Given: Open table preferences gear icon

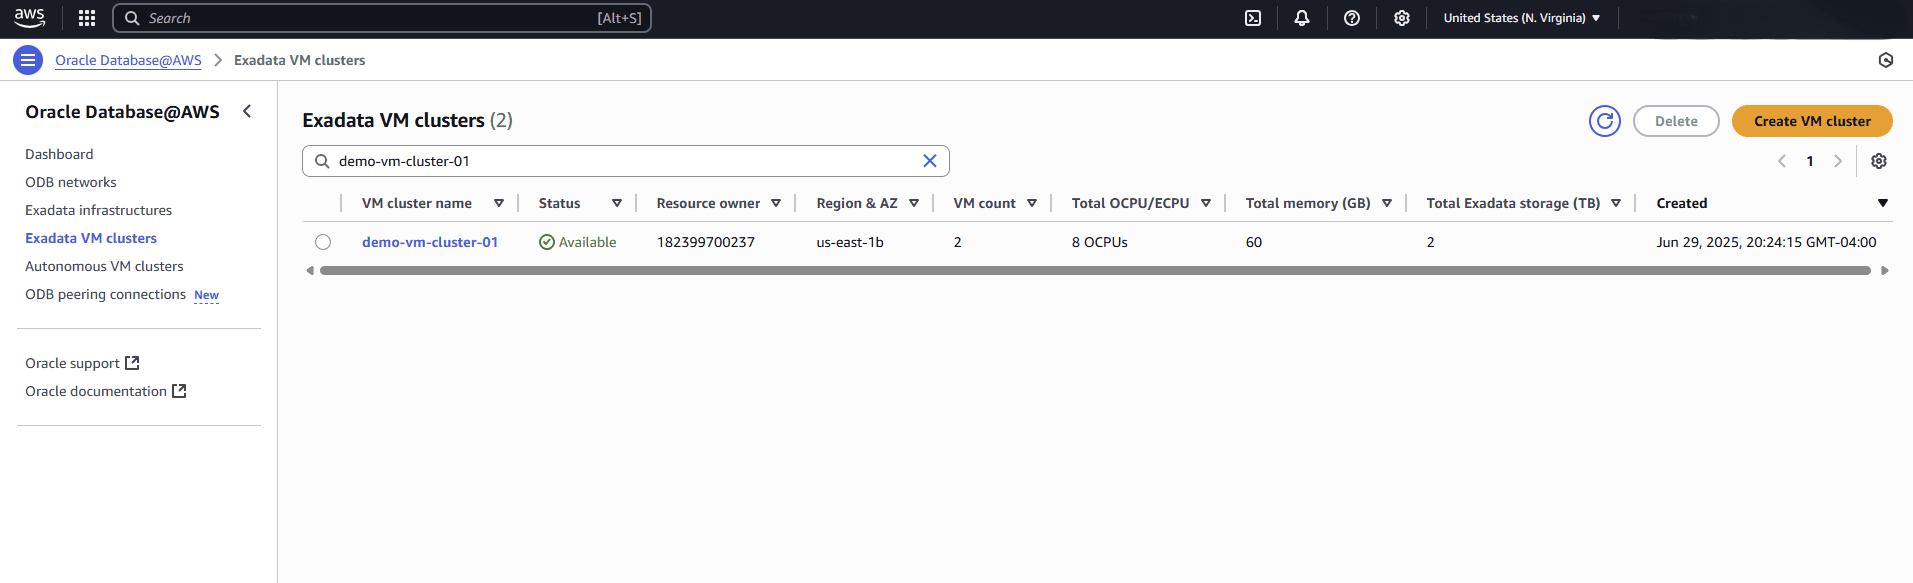Looking at the screenshot, I should (x=1879, y=161).
